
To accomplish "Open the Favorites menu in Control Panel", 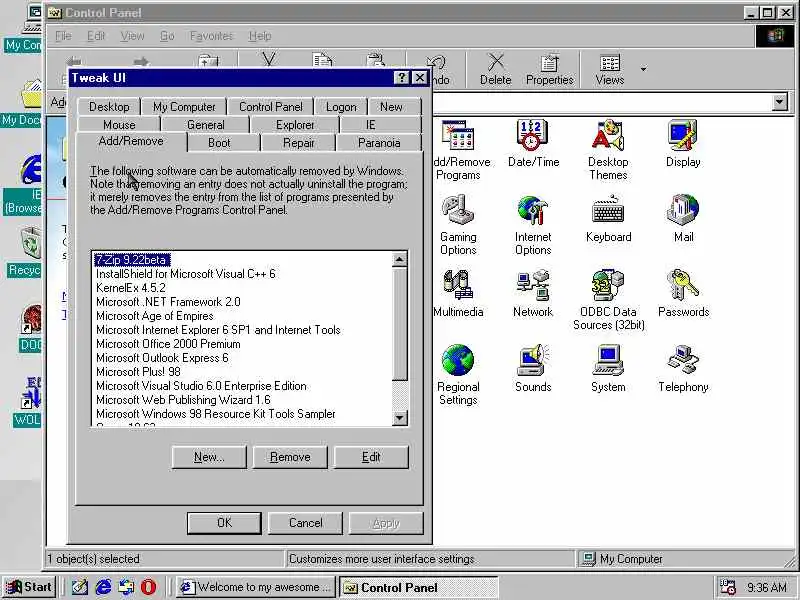I will tap(211, 36).
